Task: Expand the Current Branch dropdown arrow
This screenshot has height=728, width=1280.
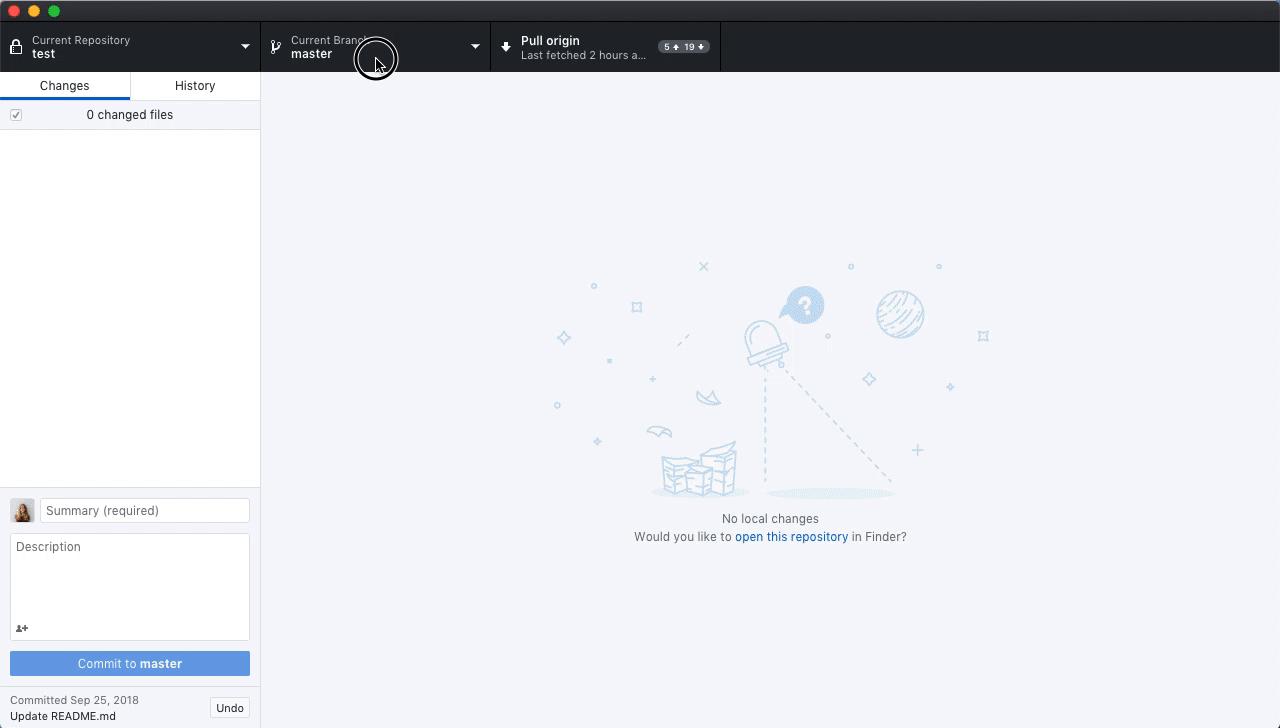Action: 475,47
